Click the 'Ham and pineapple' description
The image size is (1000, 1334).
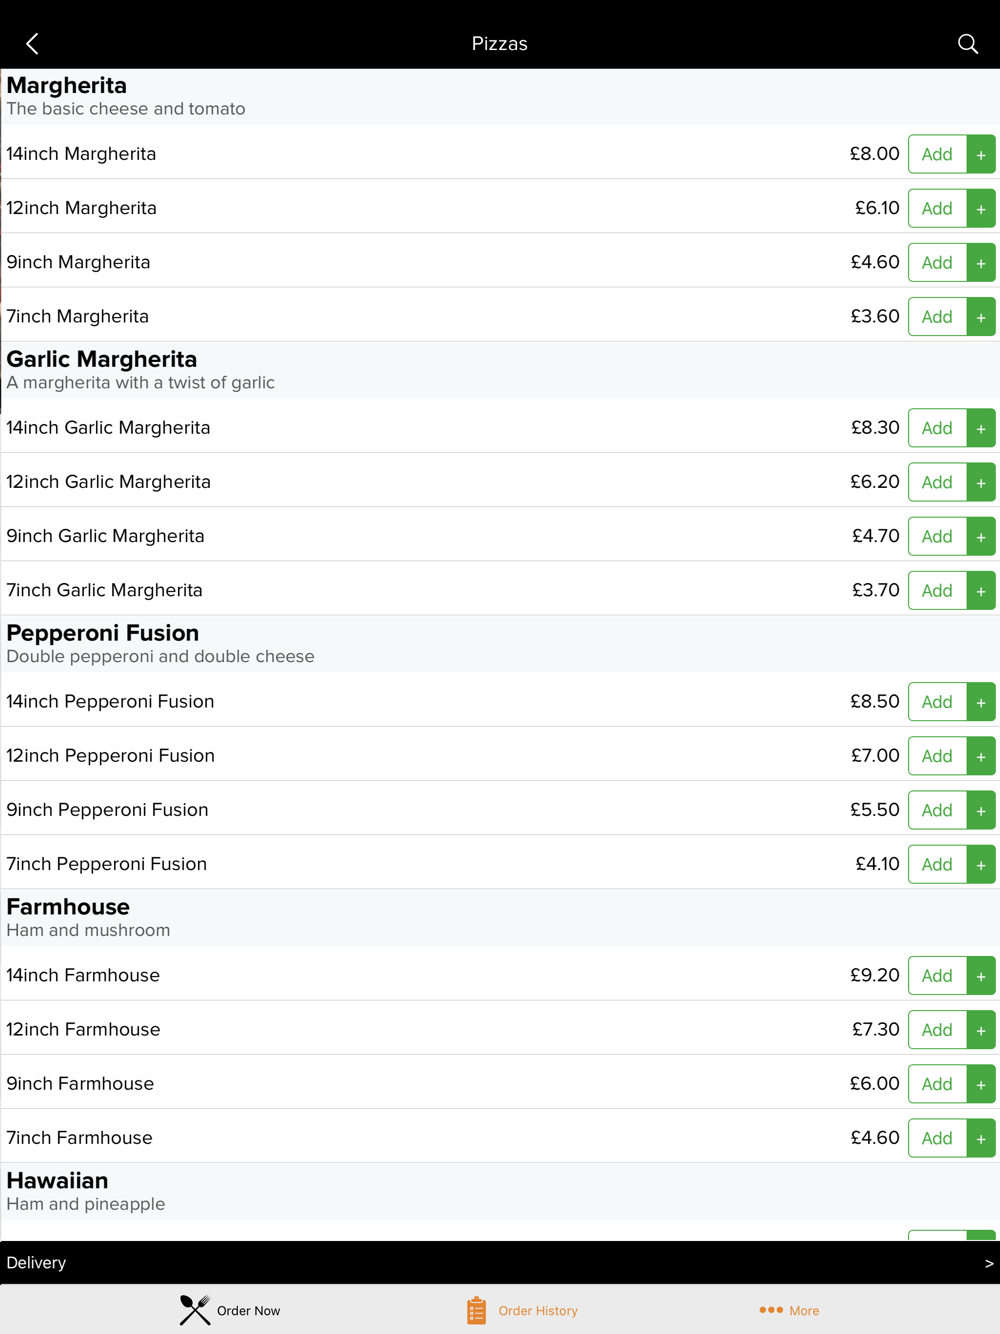pos(86,1205)
